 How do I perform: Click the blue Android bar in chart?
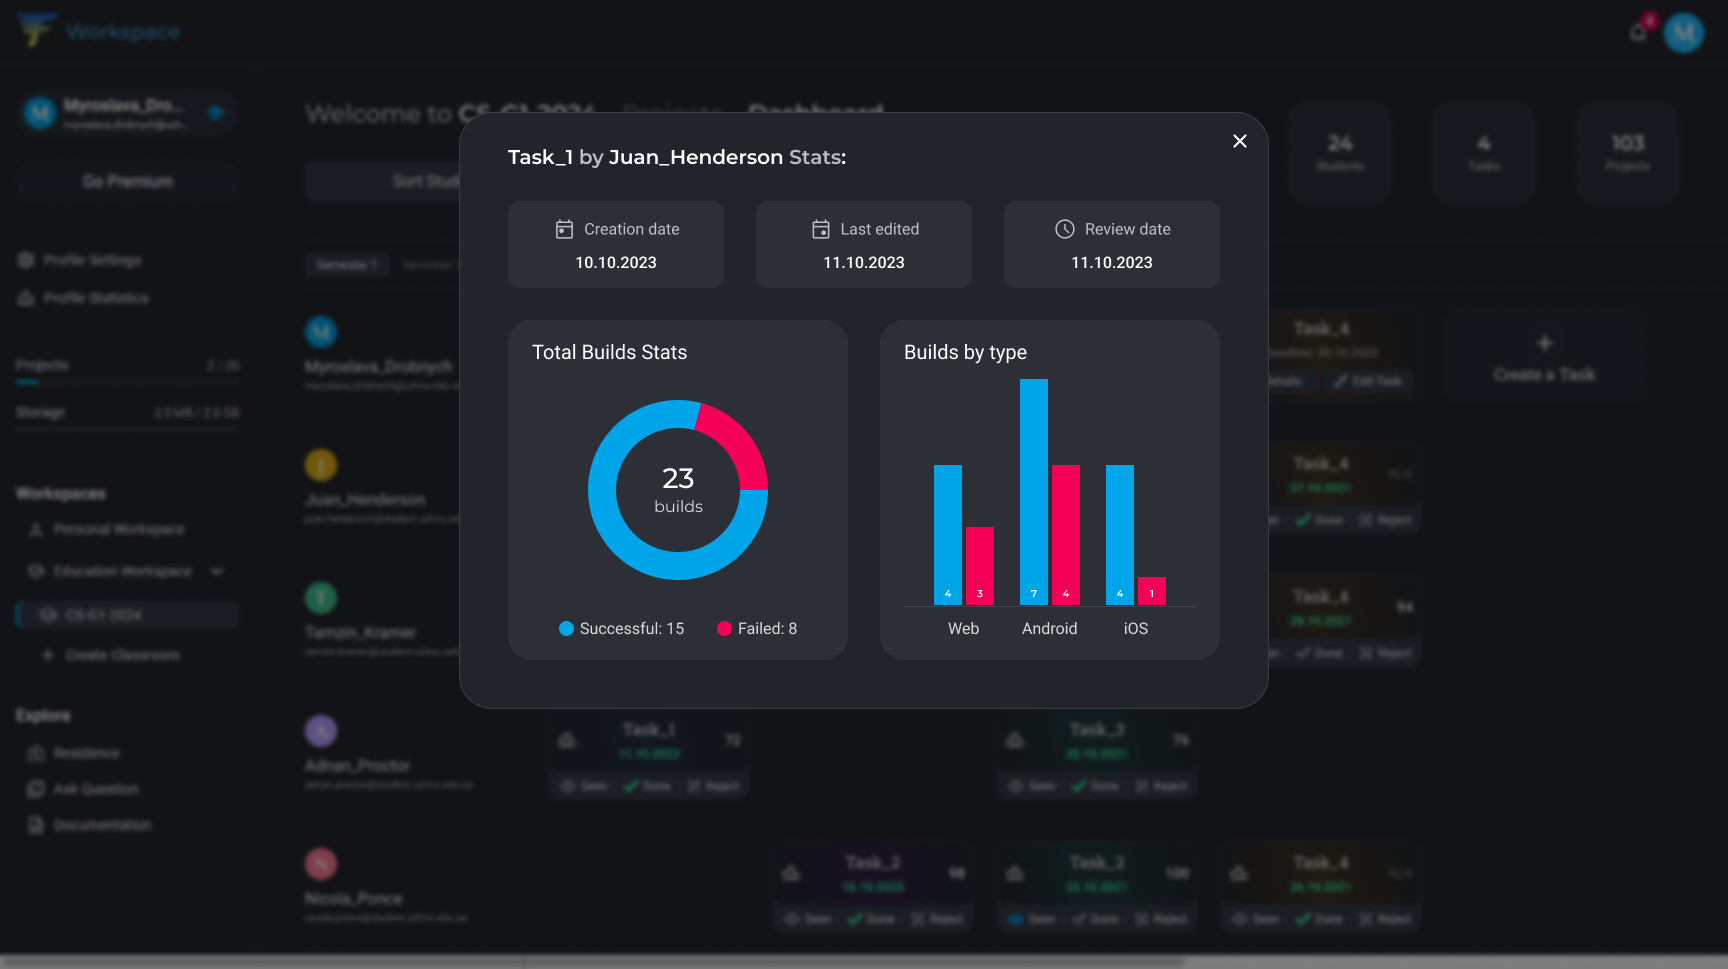(1034, 490)
